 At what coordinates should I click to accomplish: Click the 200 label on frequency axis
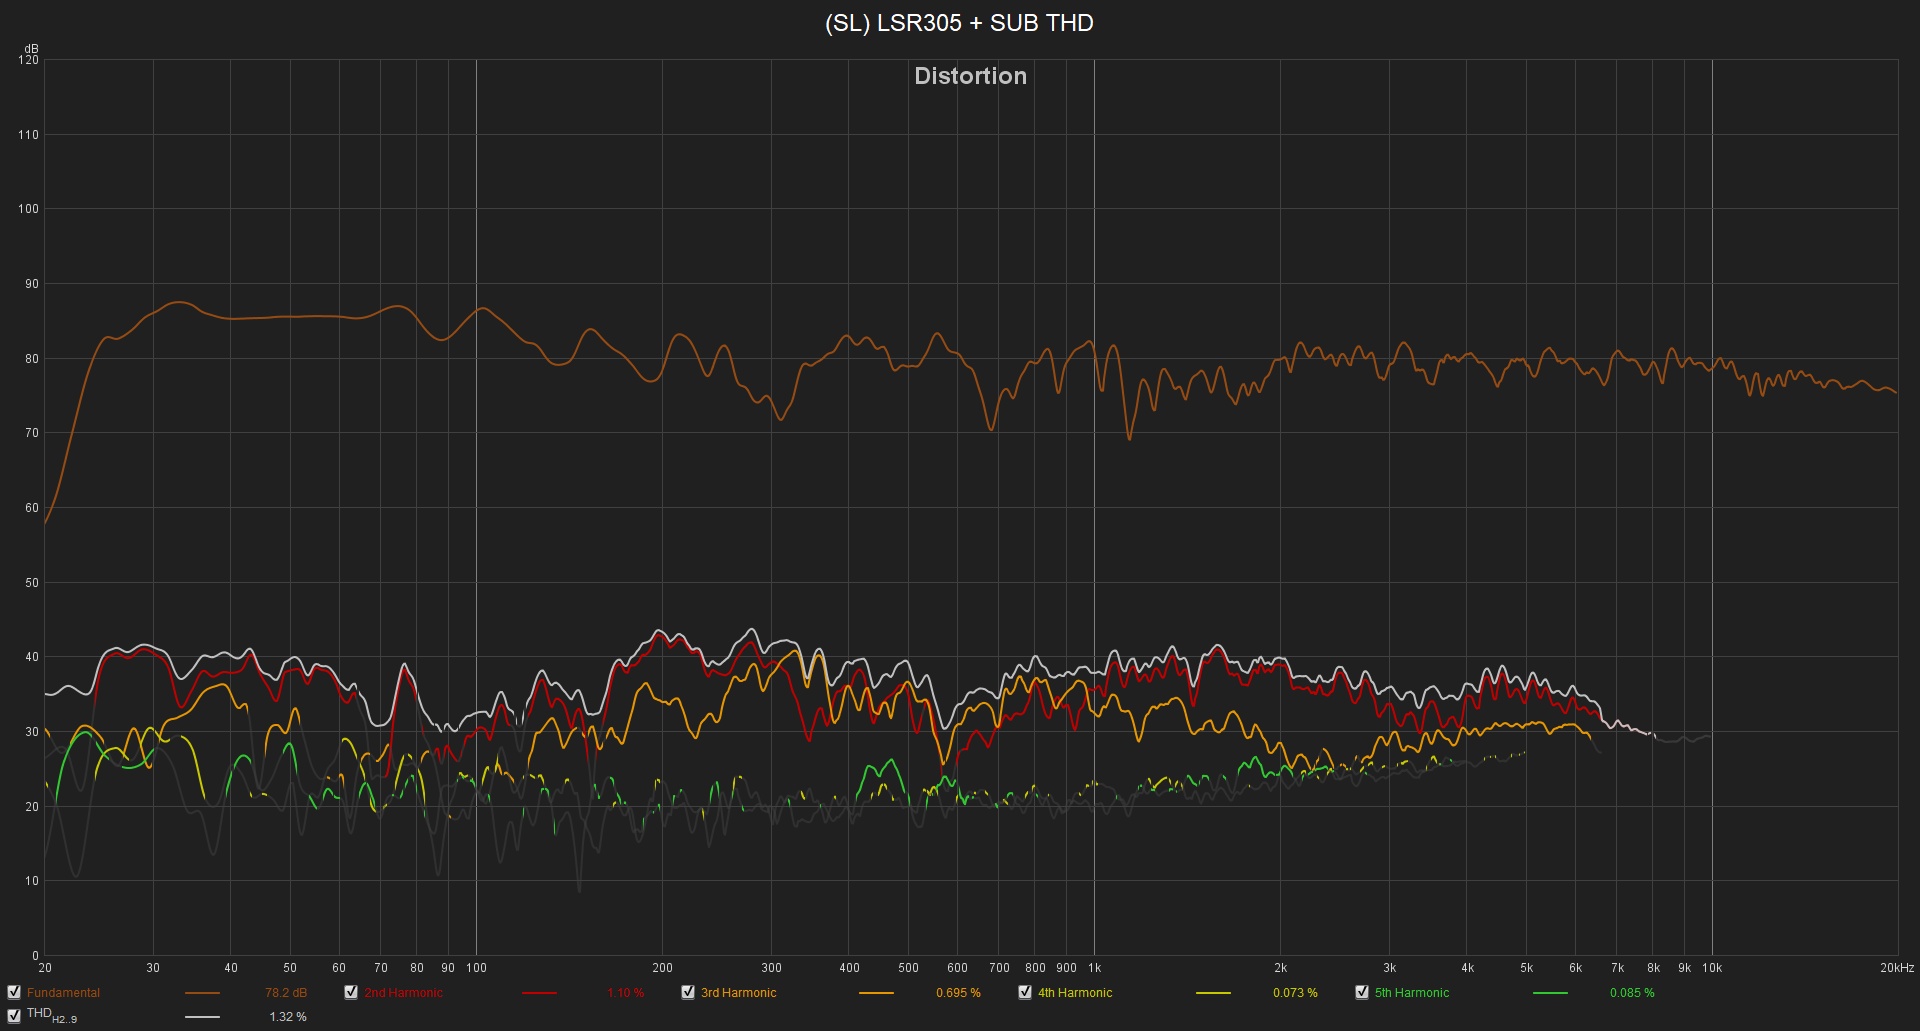(x=662, y=968)
